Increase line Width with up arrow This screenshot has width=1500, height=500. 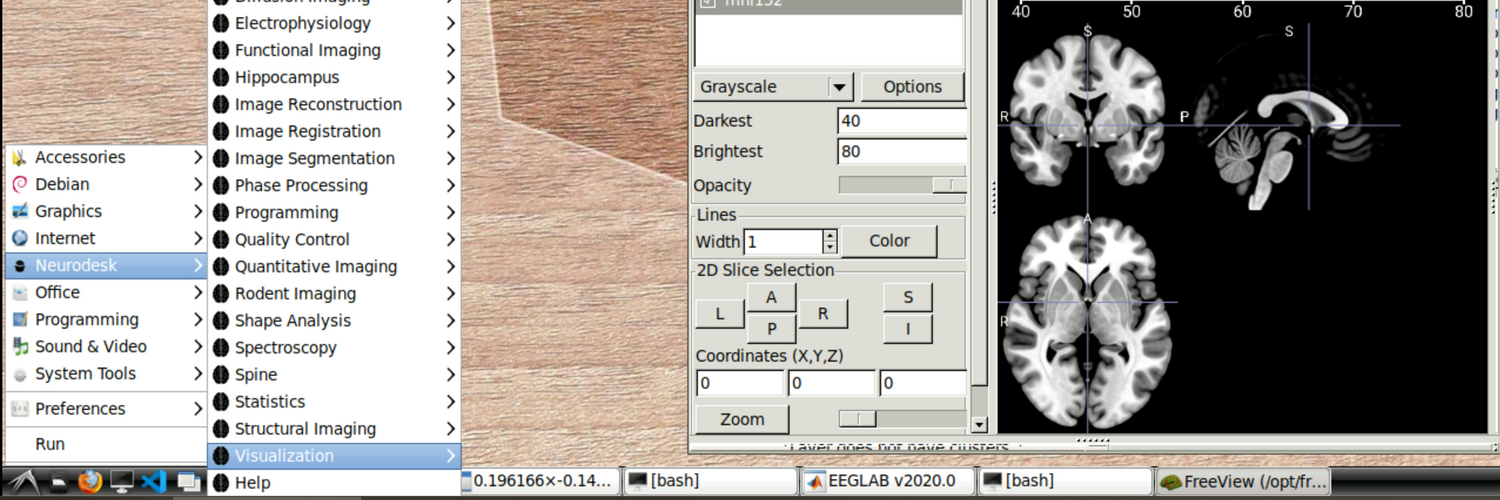830,236
